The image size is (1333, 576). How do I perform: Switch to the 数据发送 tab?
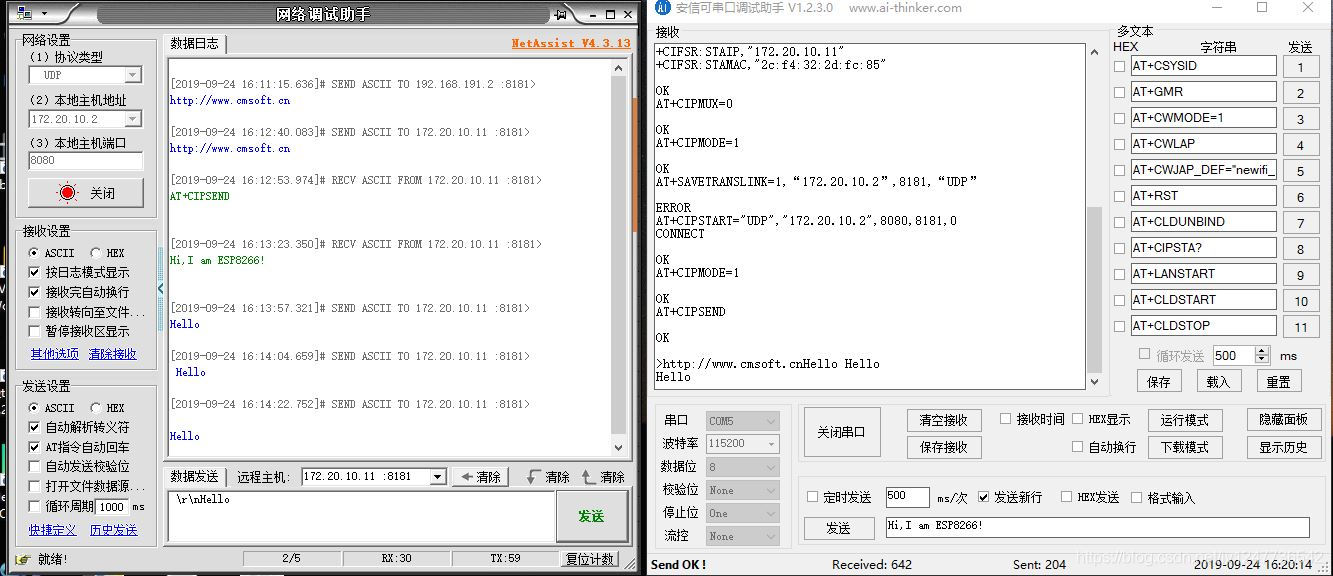tap(194, 477)
